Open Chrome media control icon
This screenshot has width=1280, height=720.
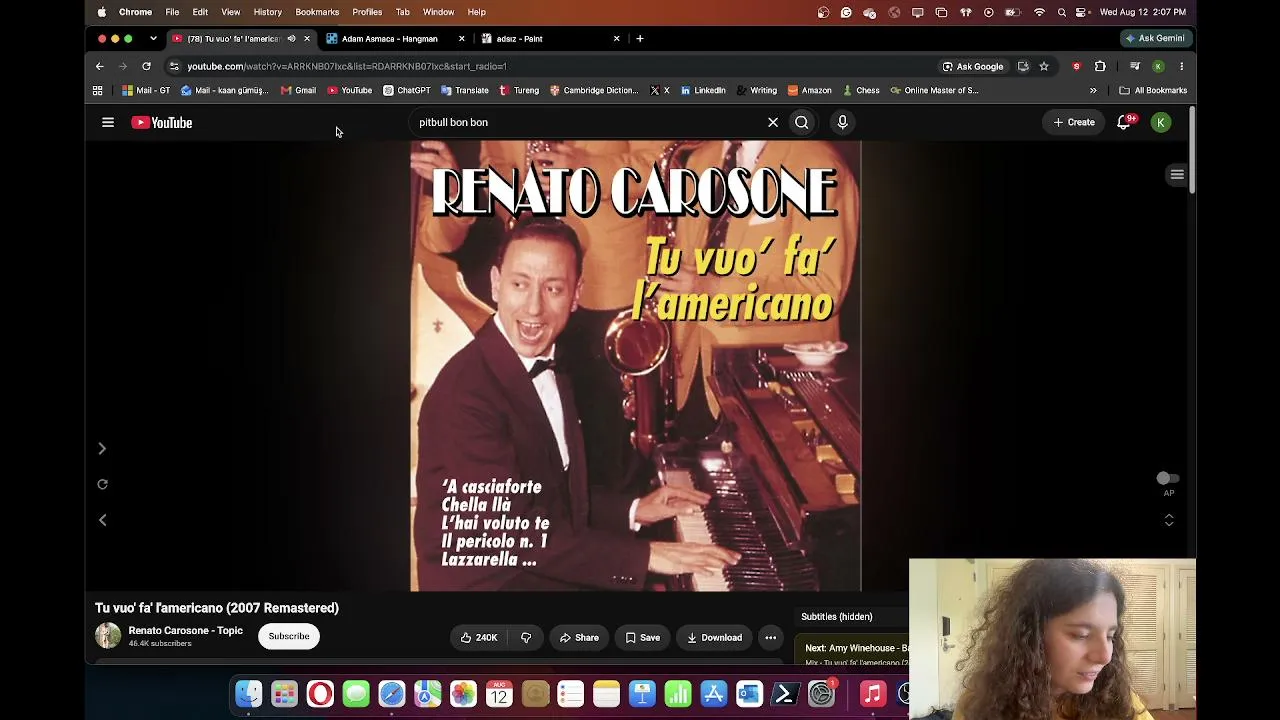[x=1134, y=66]
